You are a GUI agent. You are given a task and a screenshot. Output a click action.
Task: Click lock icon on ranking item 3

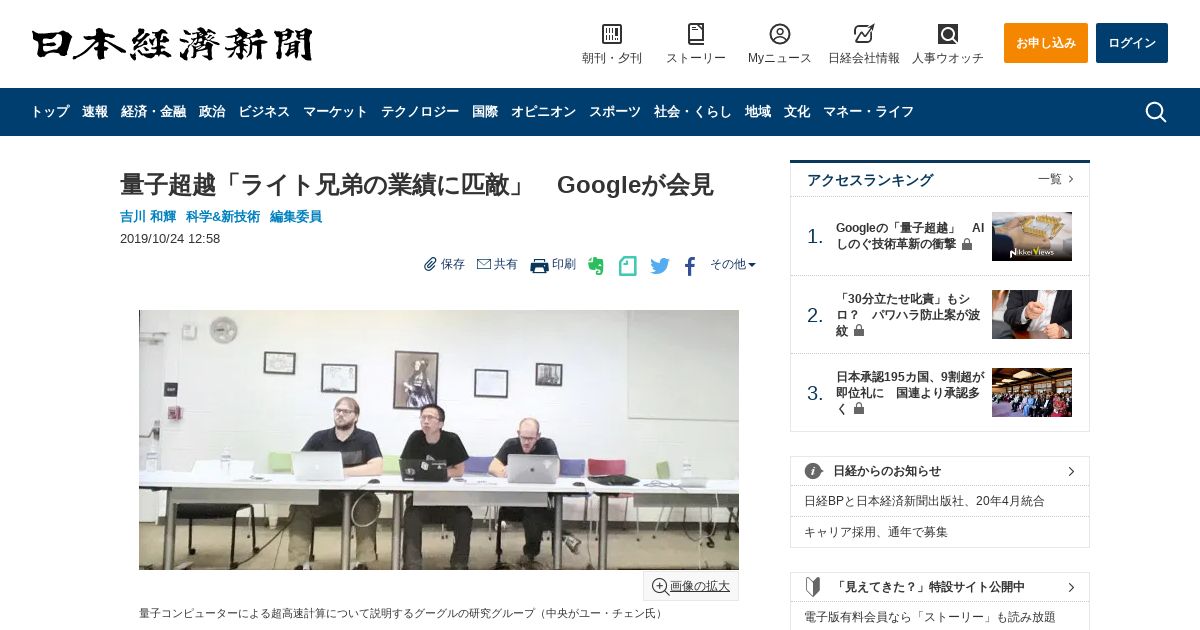(859, 409)
